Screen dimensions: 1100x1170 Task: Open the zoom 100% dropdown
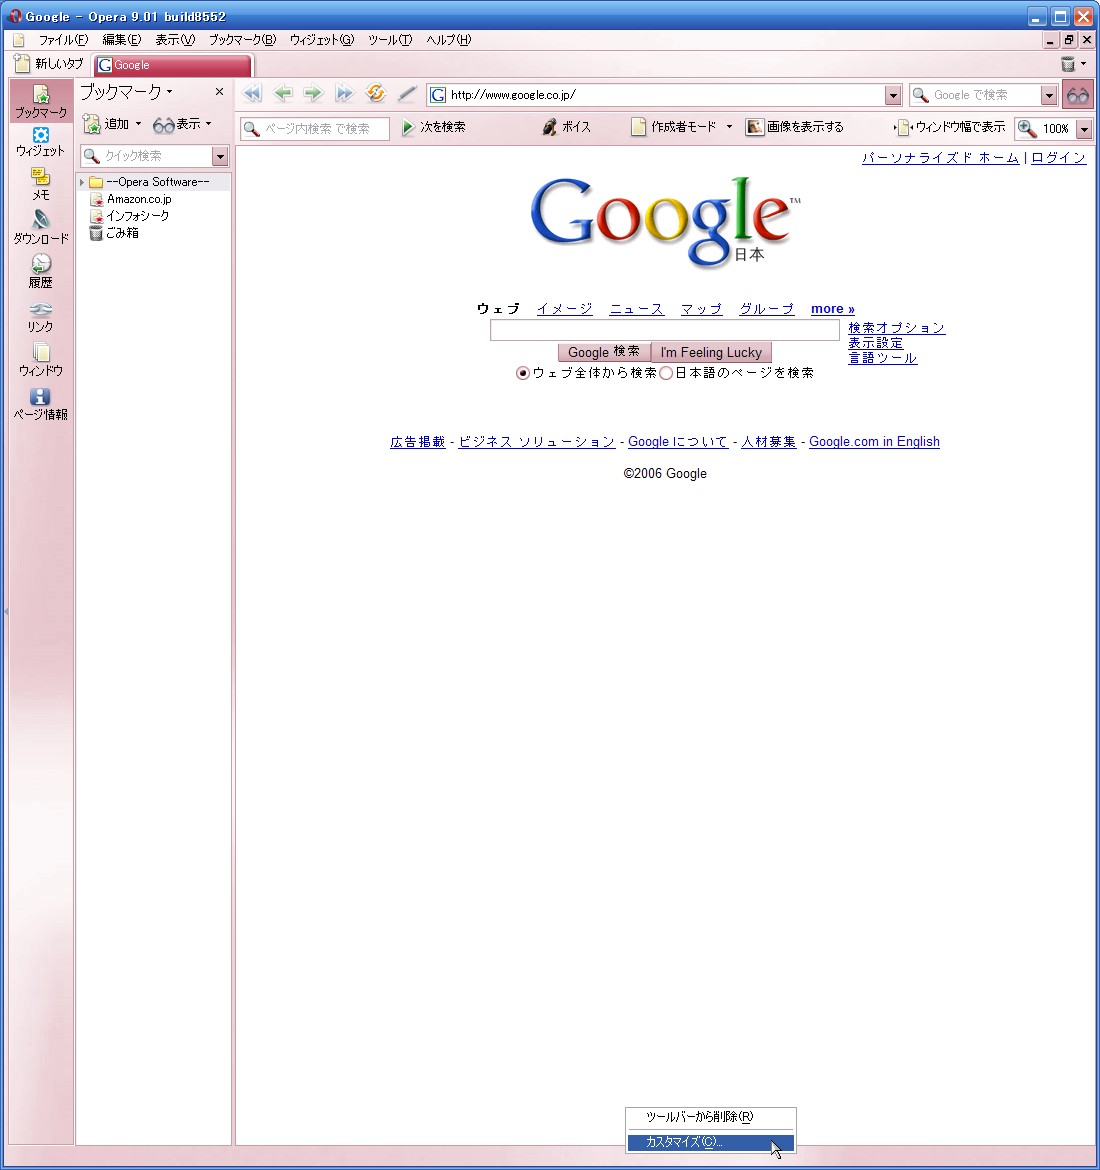click(1084, 129)
